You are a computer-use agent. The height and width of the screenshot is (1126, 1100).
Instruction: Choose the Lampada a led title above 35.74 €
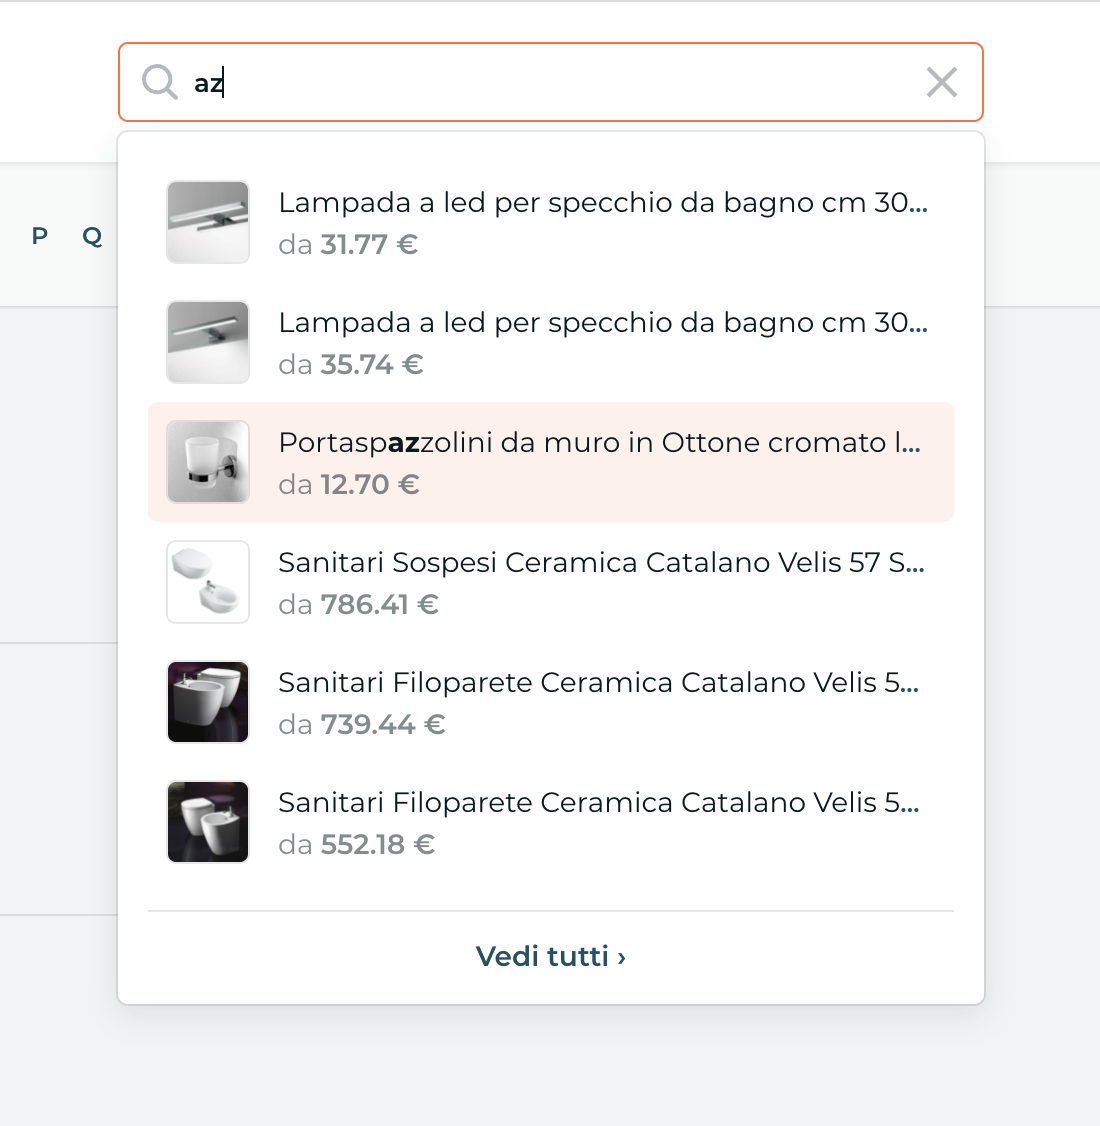pyautogui.click(x=602, y=323)
